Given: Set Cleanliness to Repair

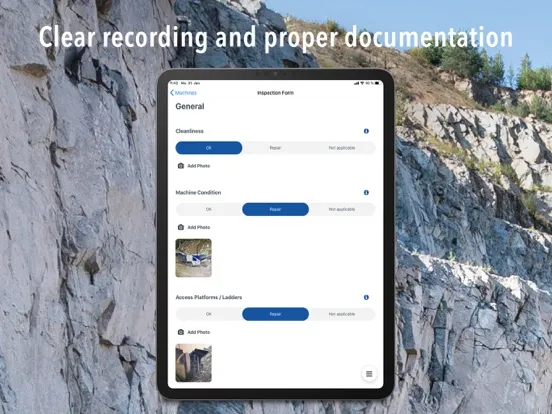Looking at the screenshot, I should [275, 148].
